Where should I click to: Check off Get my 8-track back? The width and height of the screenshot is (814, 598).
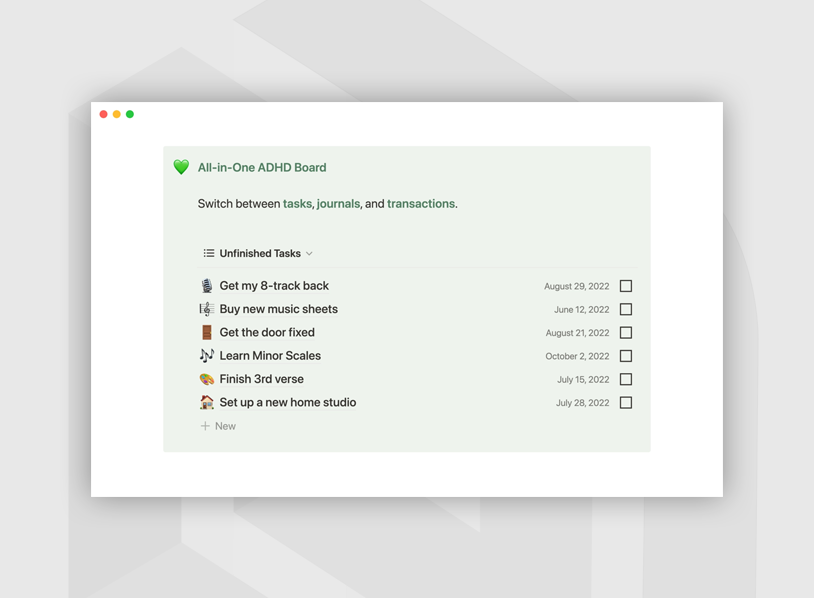click(626, 286)
